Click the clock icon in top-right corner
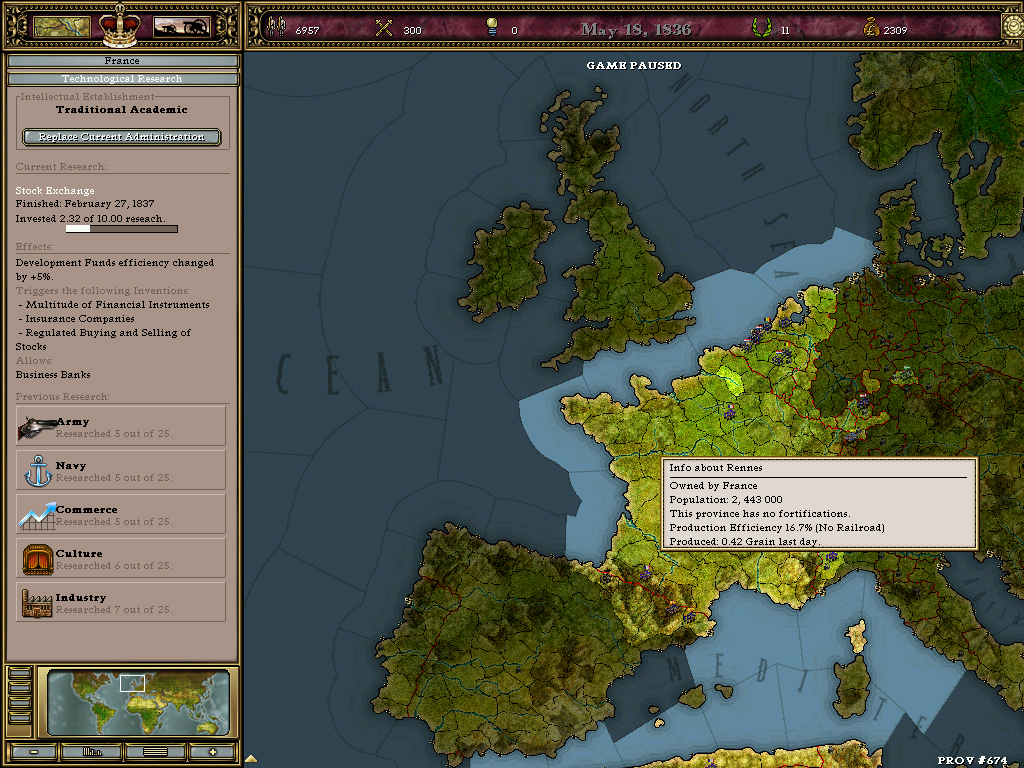Screen dimensions: 1024x768 pyautogui.click(x=1012, y=27)
